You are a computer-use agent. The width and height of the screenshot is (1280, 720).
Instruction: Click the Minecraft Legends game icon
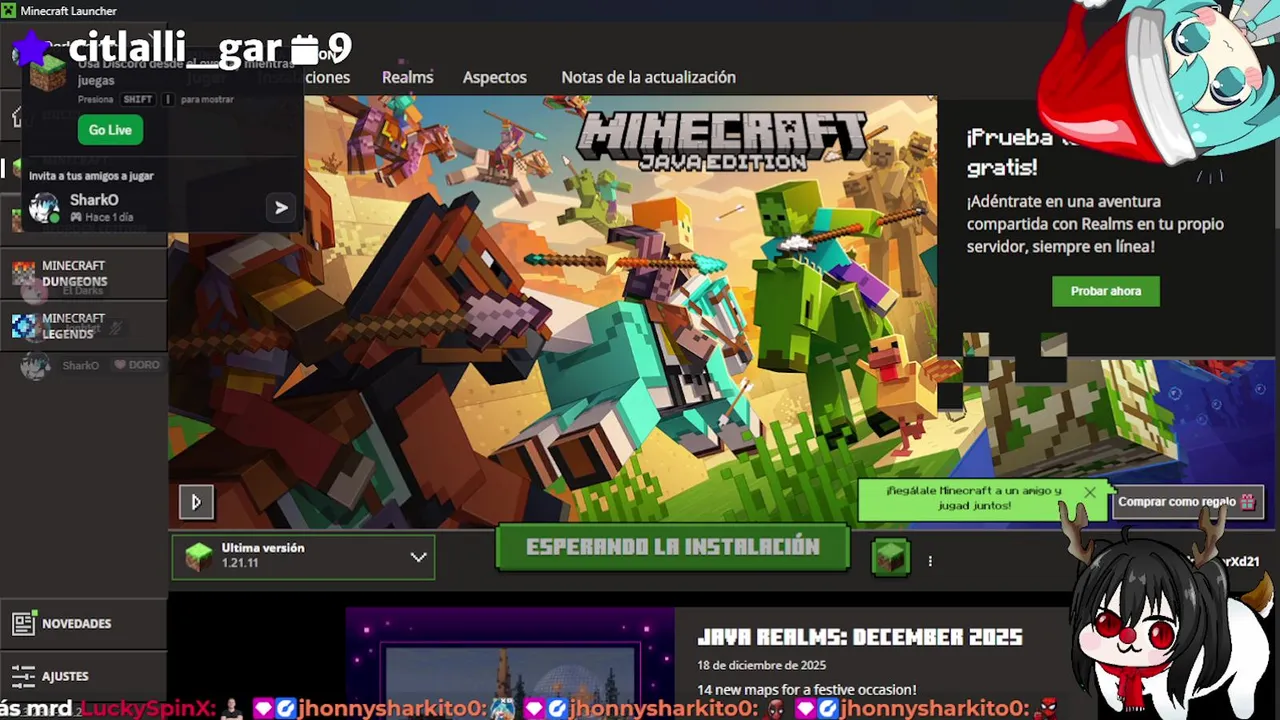[x=24, y=326]
